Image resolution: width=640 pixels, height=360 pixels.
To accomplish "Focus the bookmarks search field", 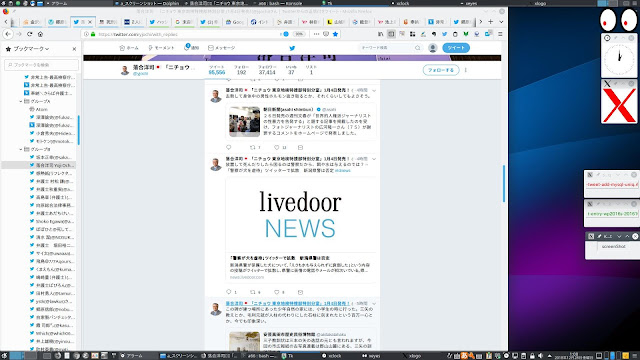I will point(41,64).
